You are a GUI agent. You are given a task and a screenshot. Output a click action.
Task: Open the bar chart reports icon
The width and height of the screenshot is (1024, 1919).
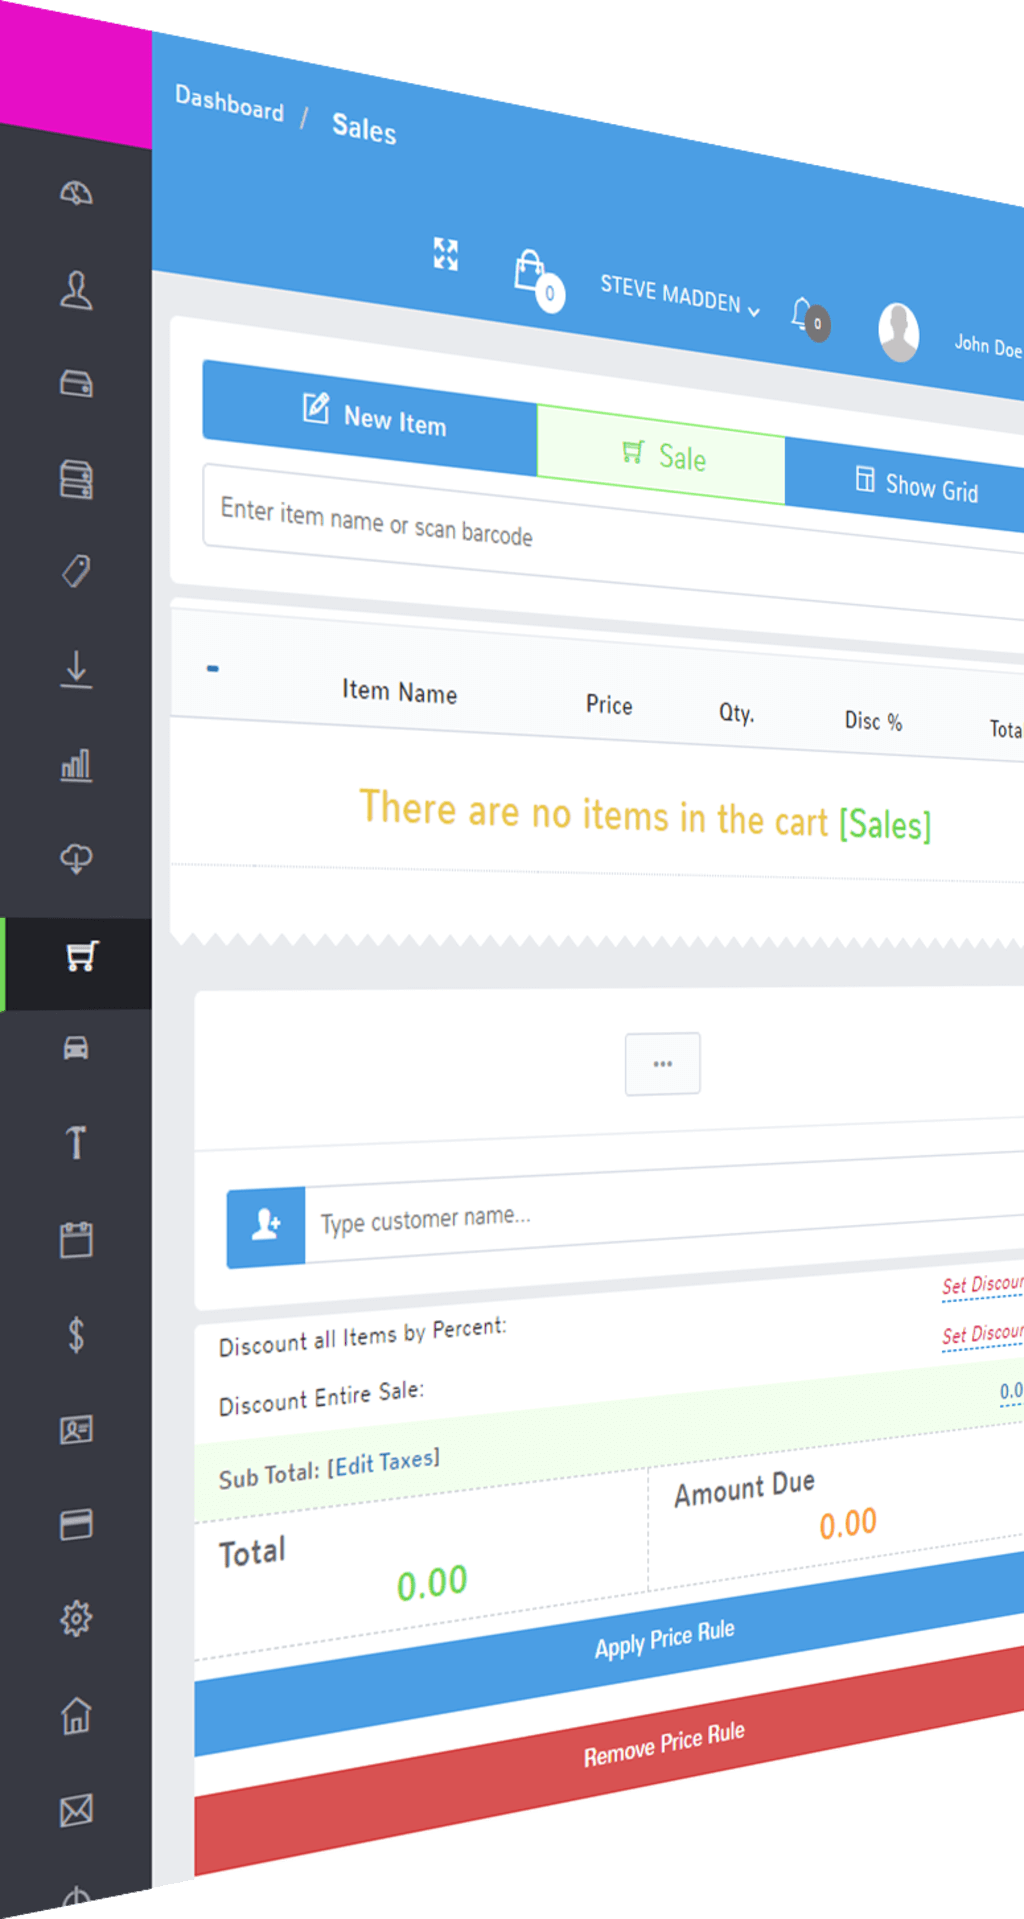[x=76, y=766]
